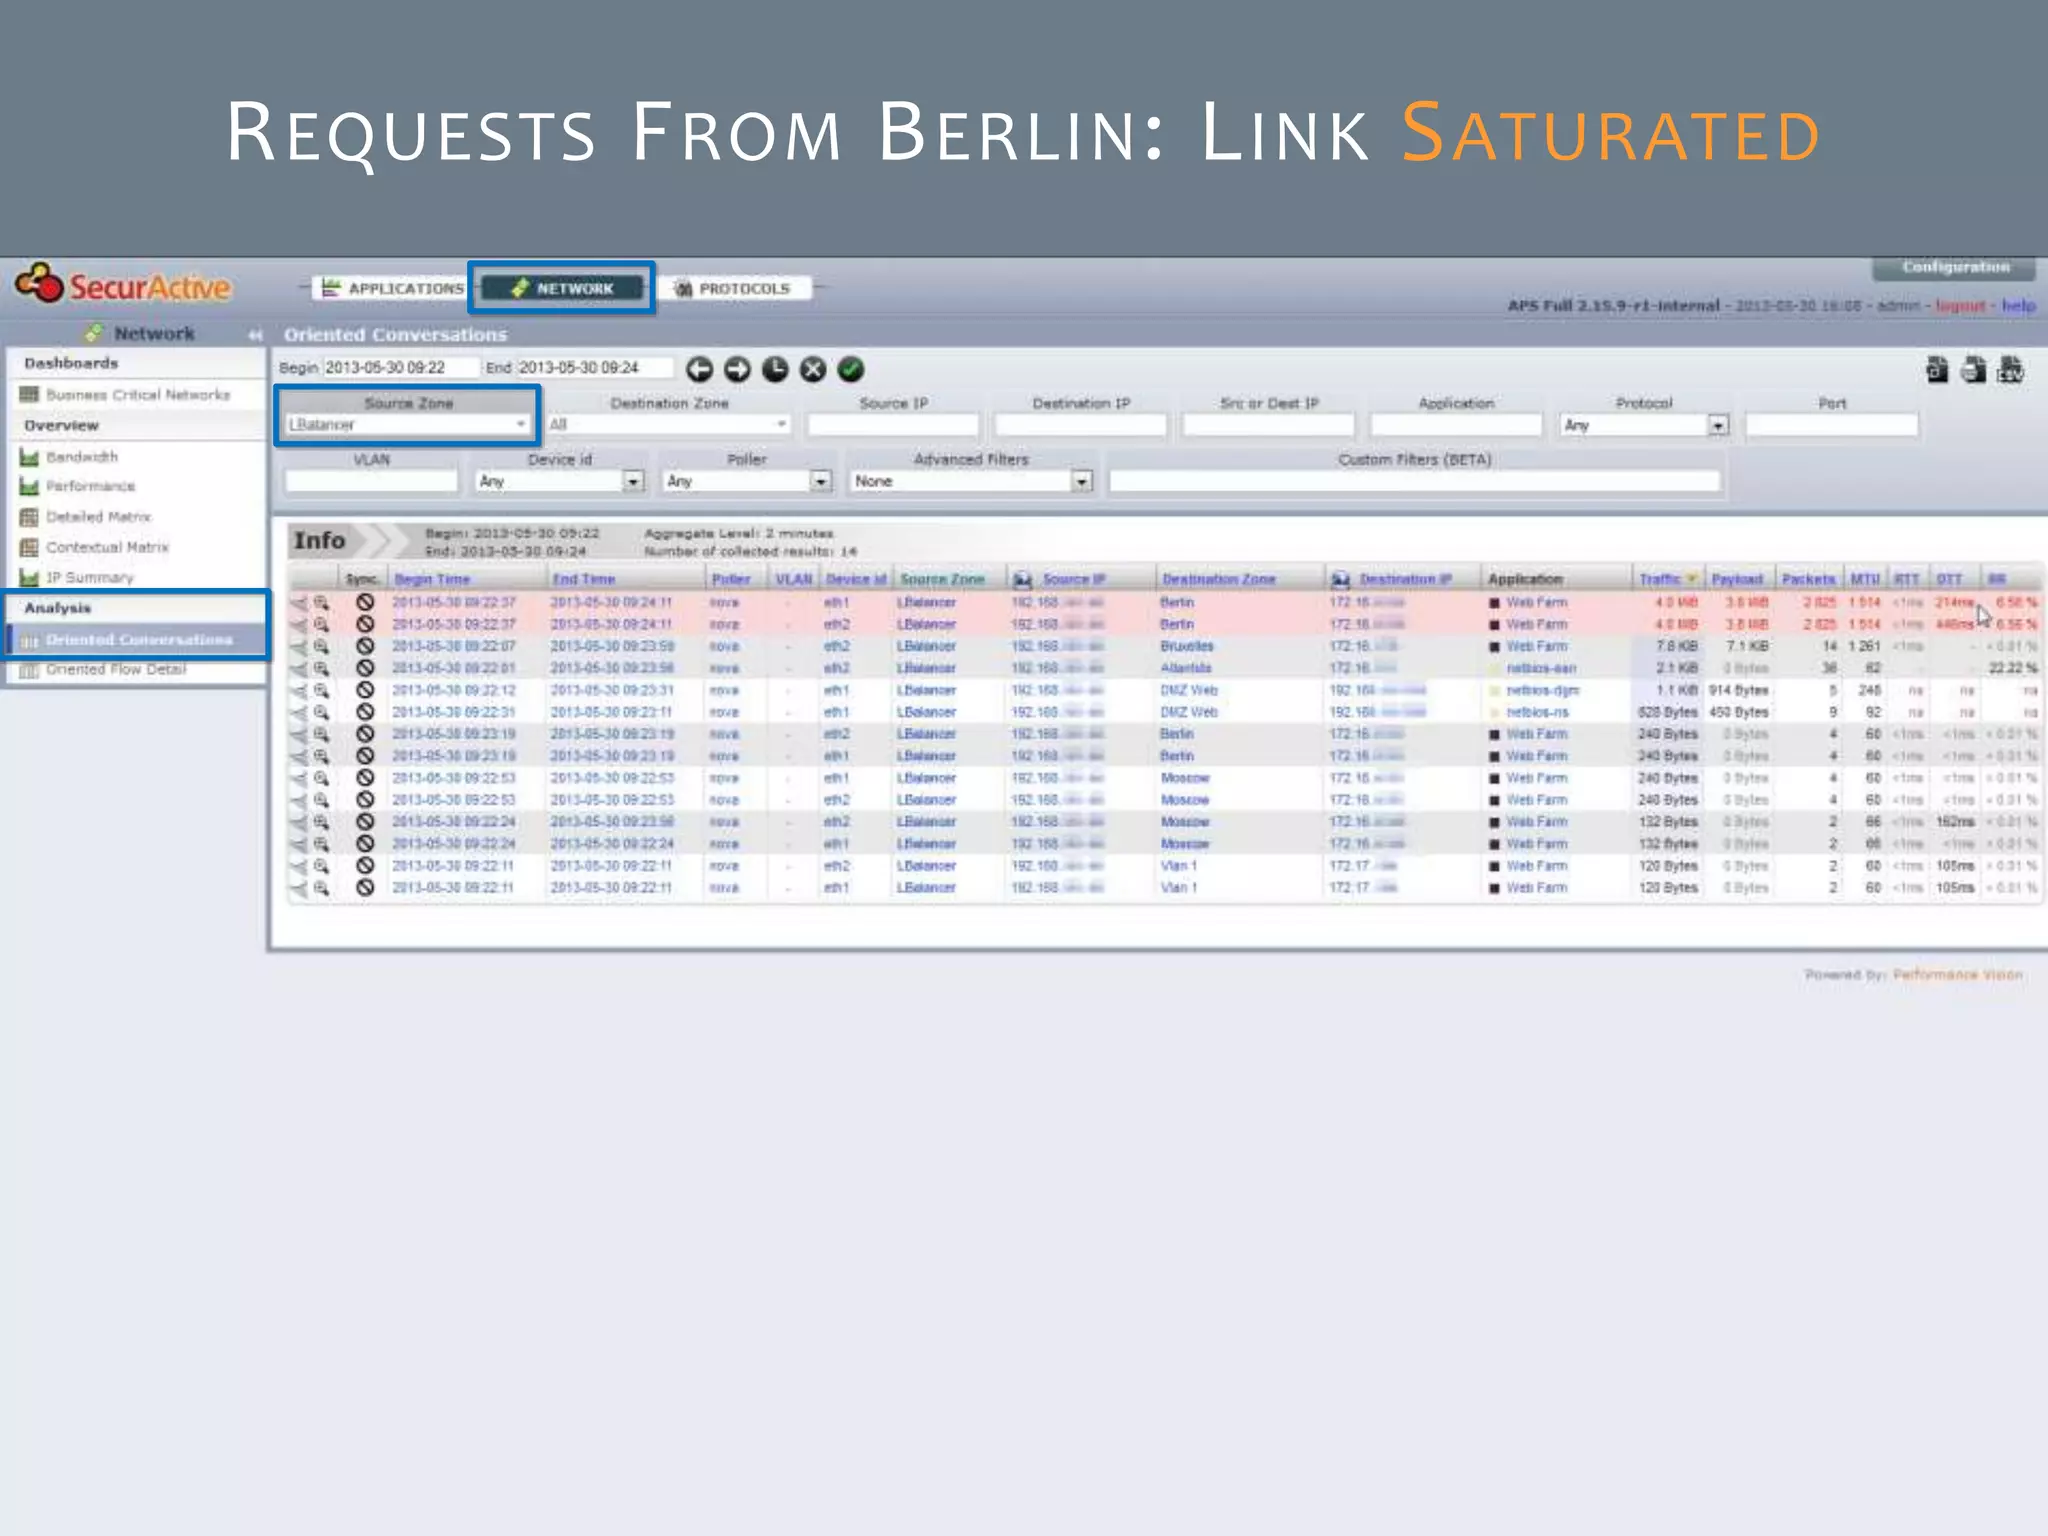Click the VLAN input field

[371, 481]
